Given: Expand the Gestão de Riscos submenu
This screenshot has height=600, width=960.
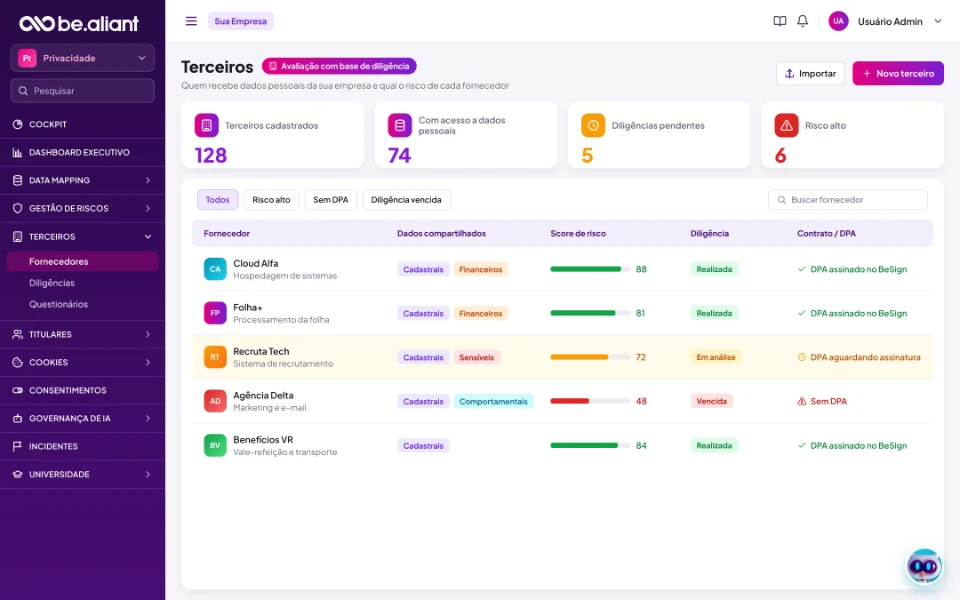Looking at the screenshot, I should pos(148,209).
